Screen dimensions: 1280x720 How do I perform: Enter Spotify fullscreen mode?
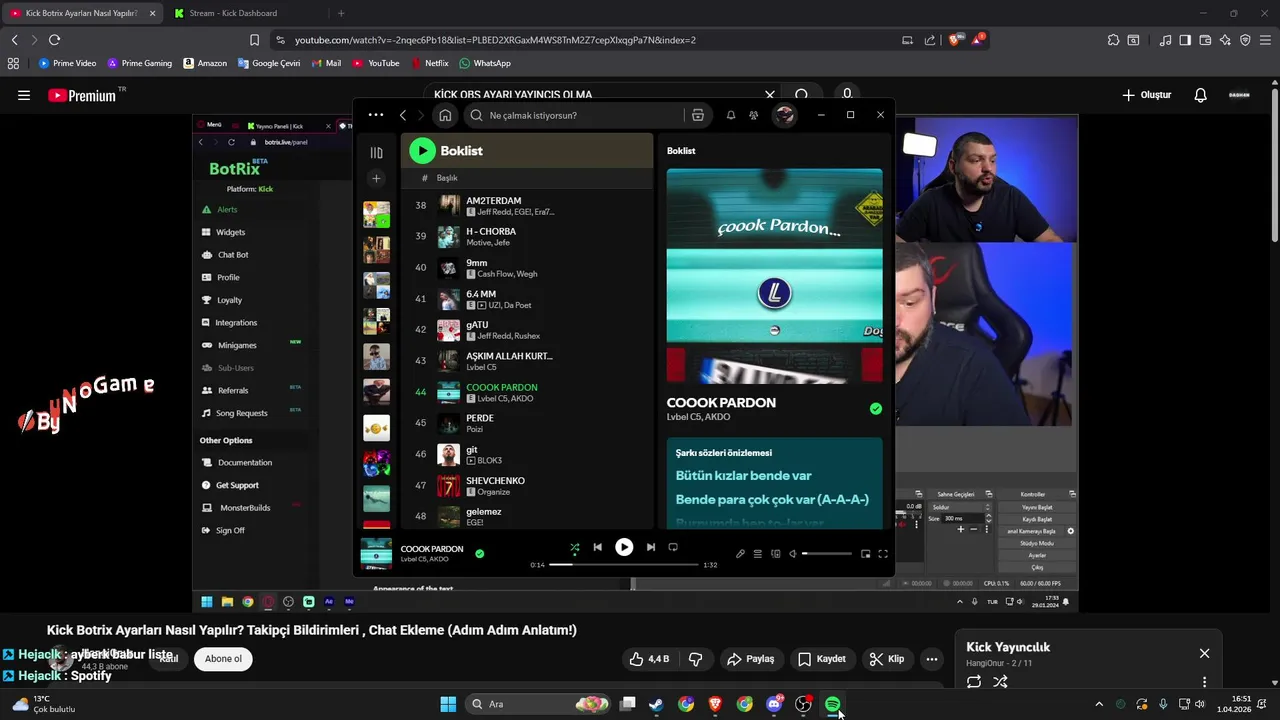pyautogui.click(x=883, y=553)
